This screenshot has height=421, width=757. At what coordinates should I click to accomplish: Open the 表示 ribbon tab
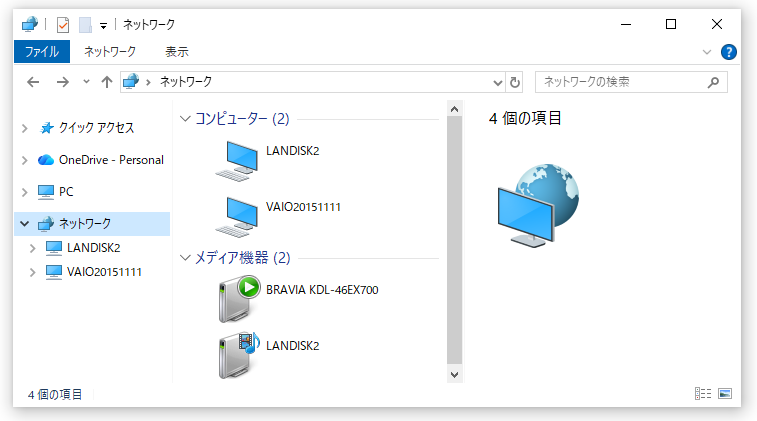click(176, 52)
